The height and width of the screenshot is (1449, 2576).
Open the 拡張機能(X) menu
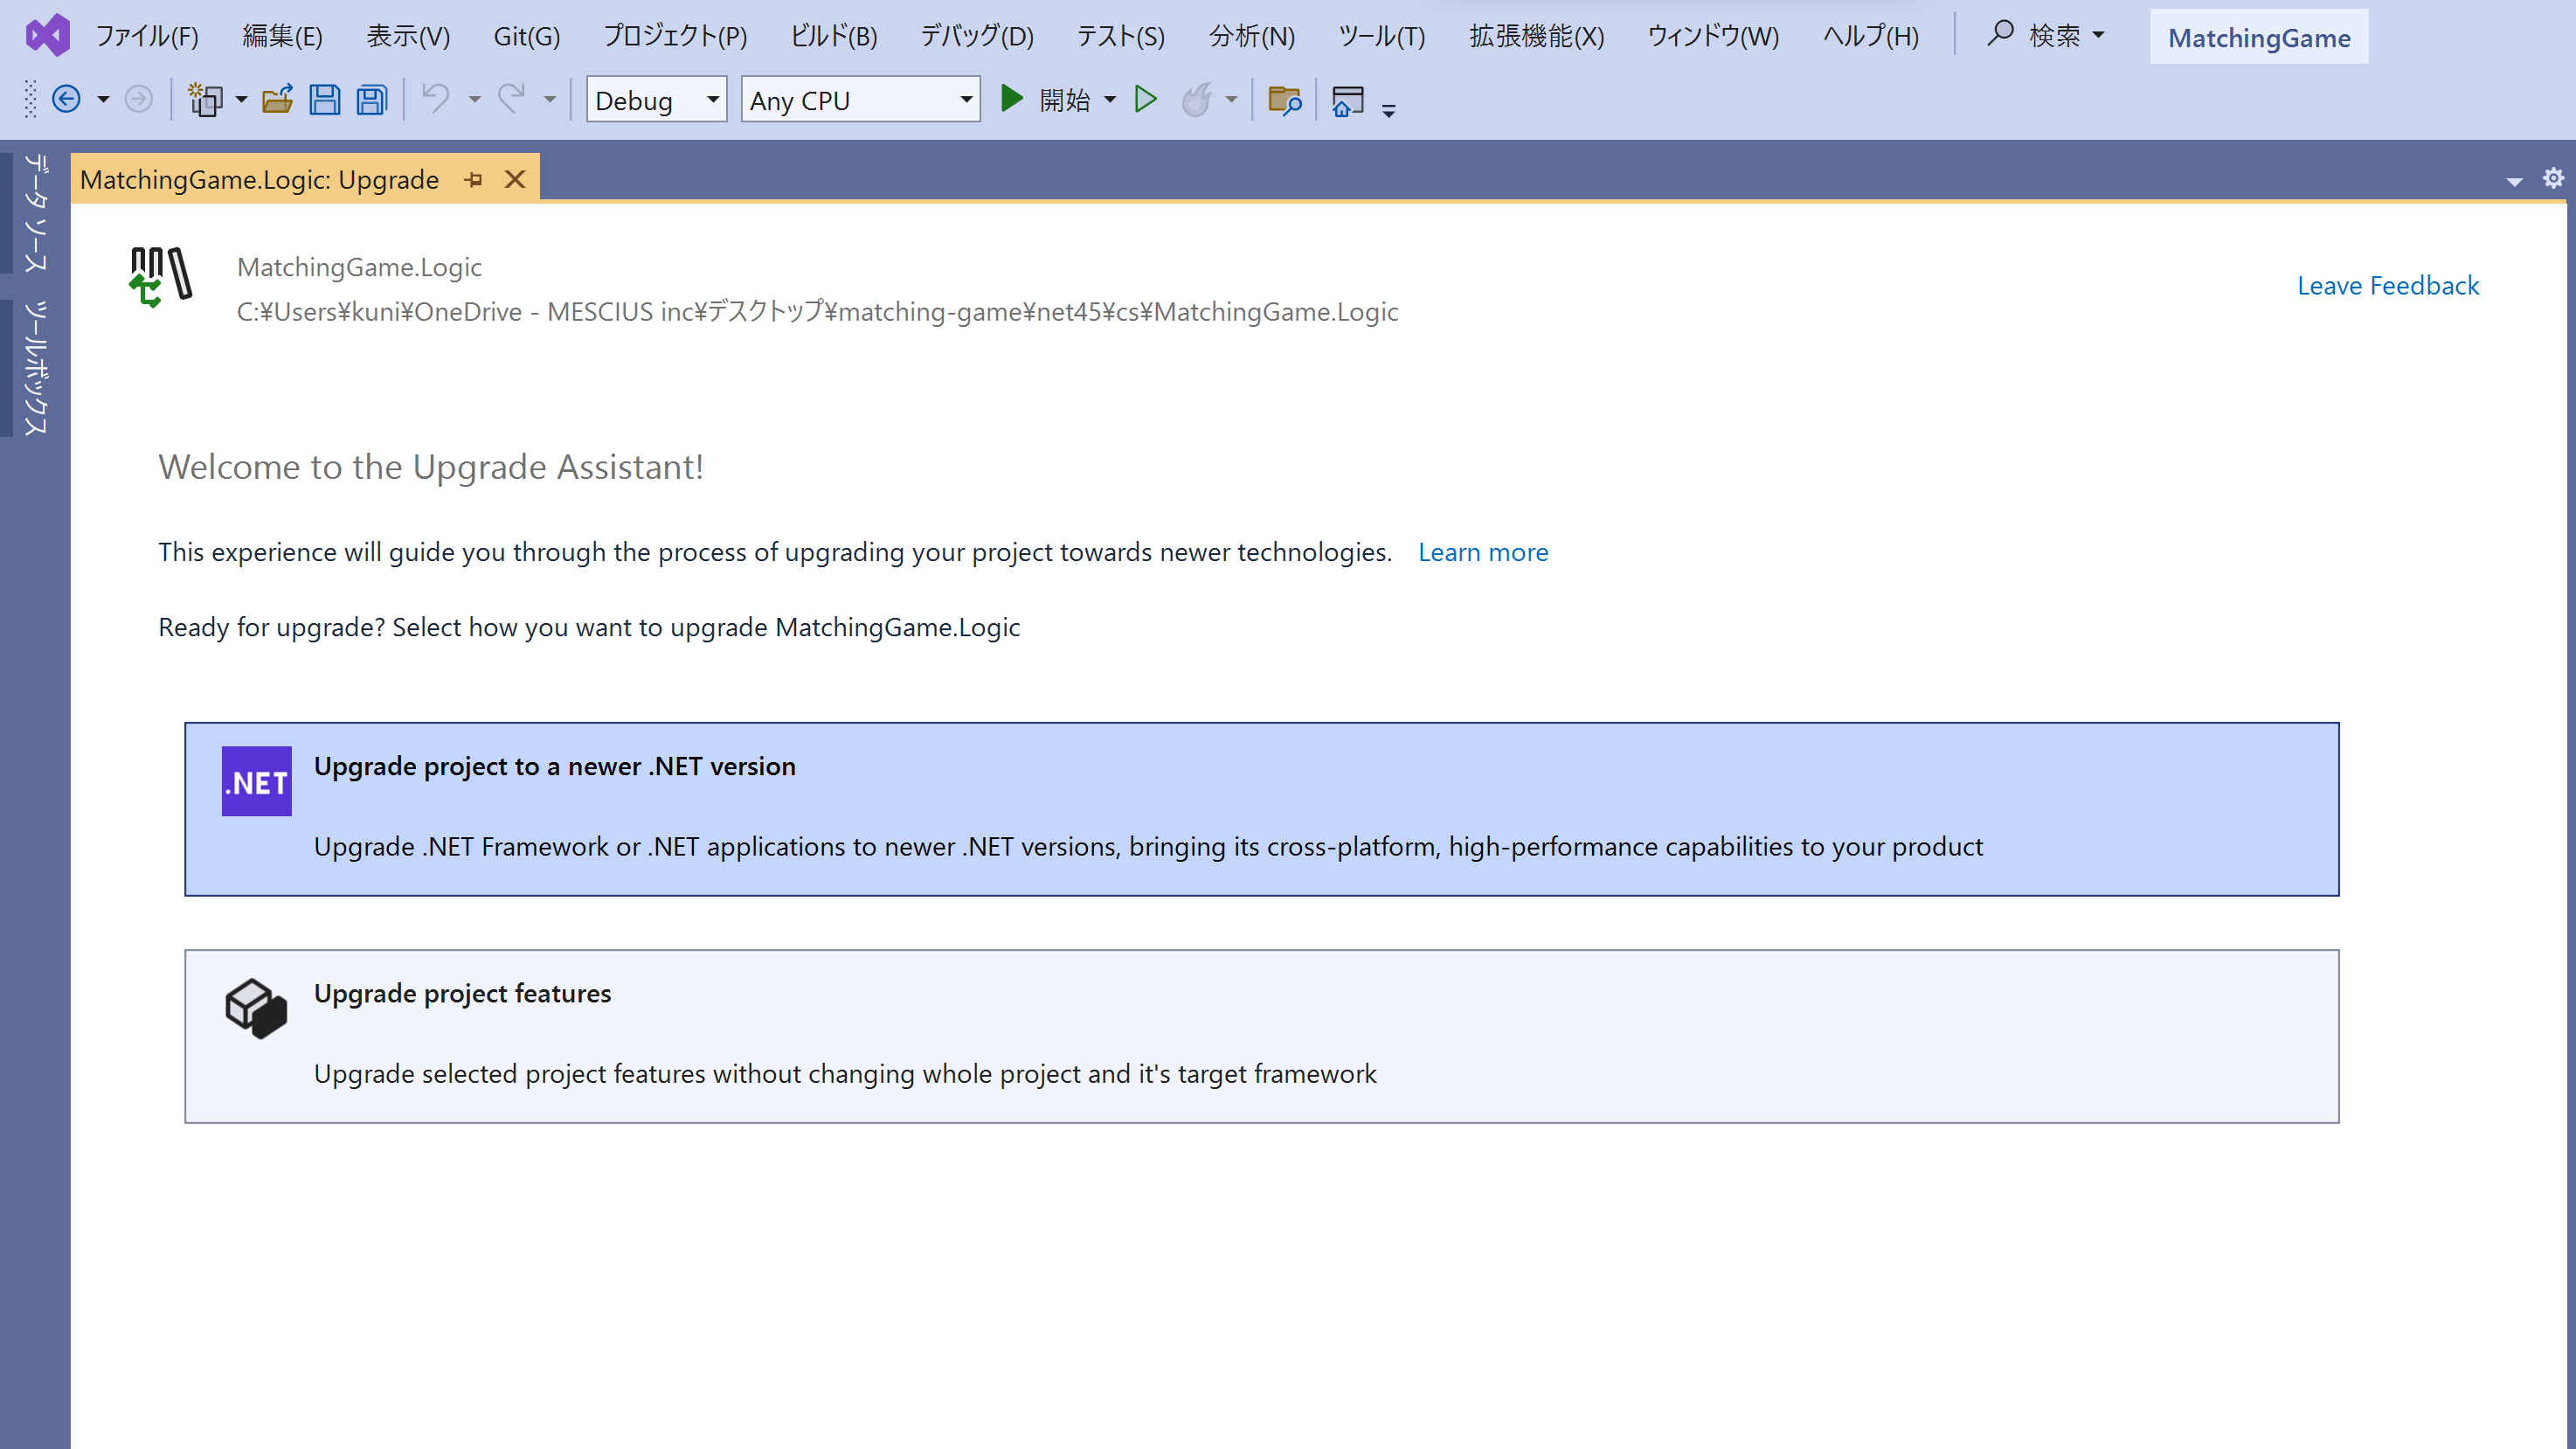point(1537,36)
